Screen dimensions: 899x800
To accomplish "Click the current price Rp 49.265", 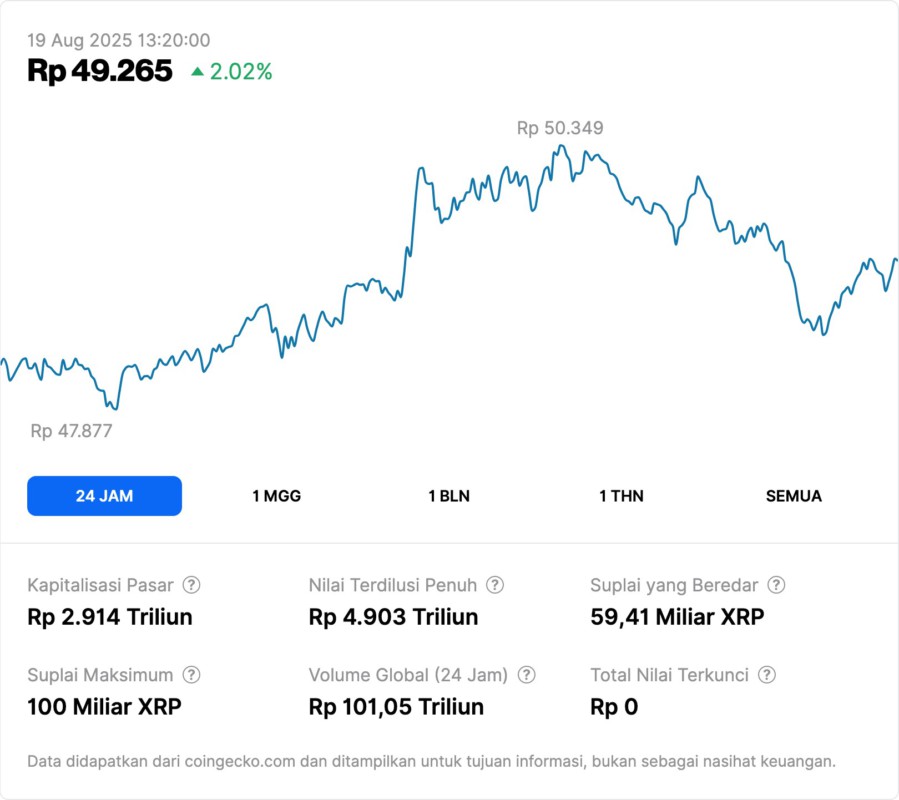I will point(100,71).
